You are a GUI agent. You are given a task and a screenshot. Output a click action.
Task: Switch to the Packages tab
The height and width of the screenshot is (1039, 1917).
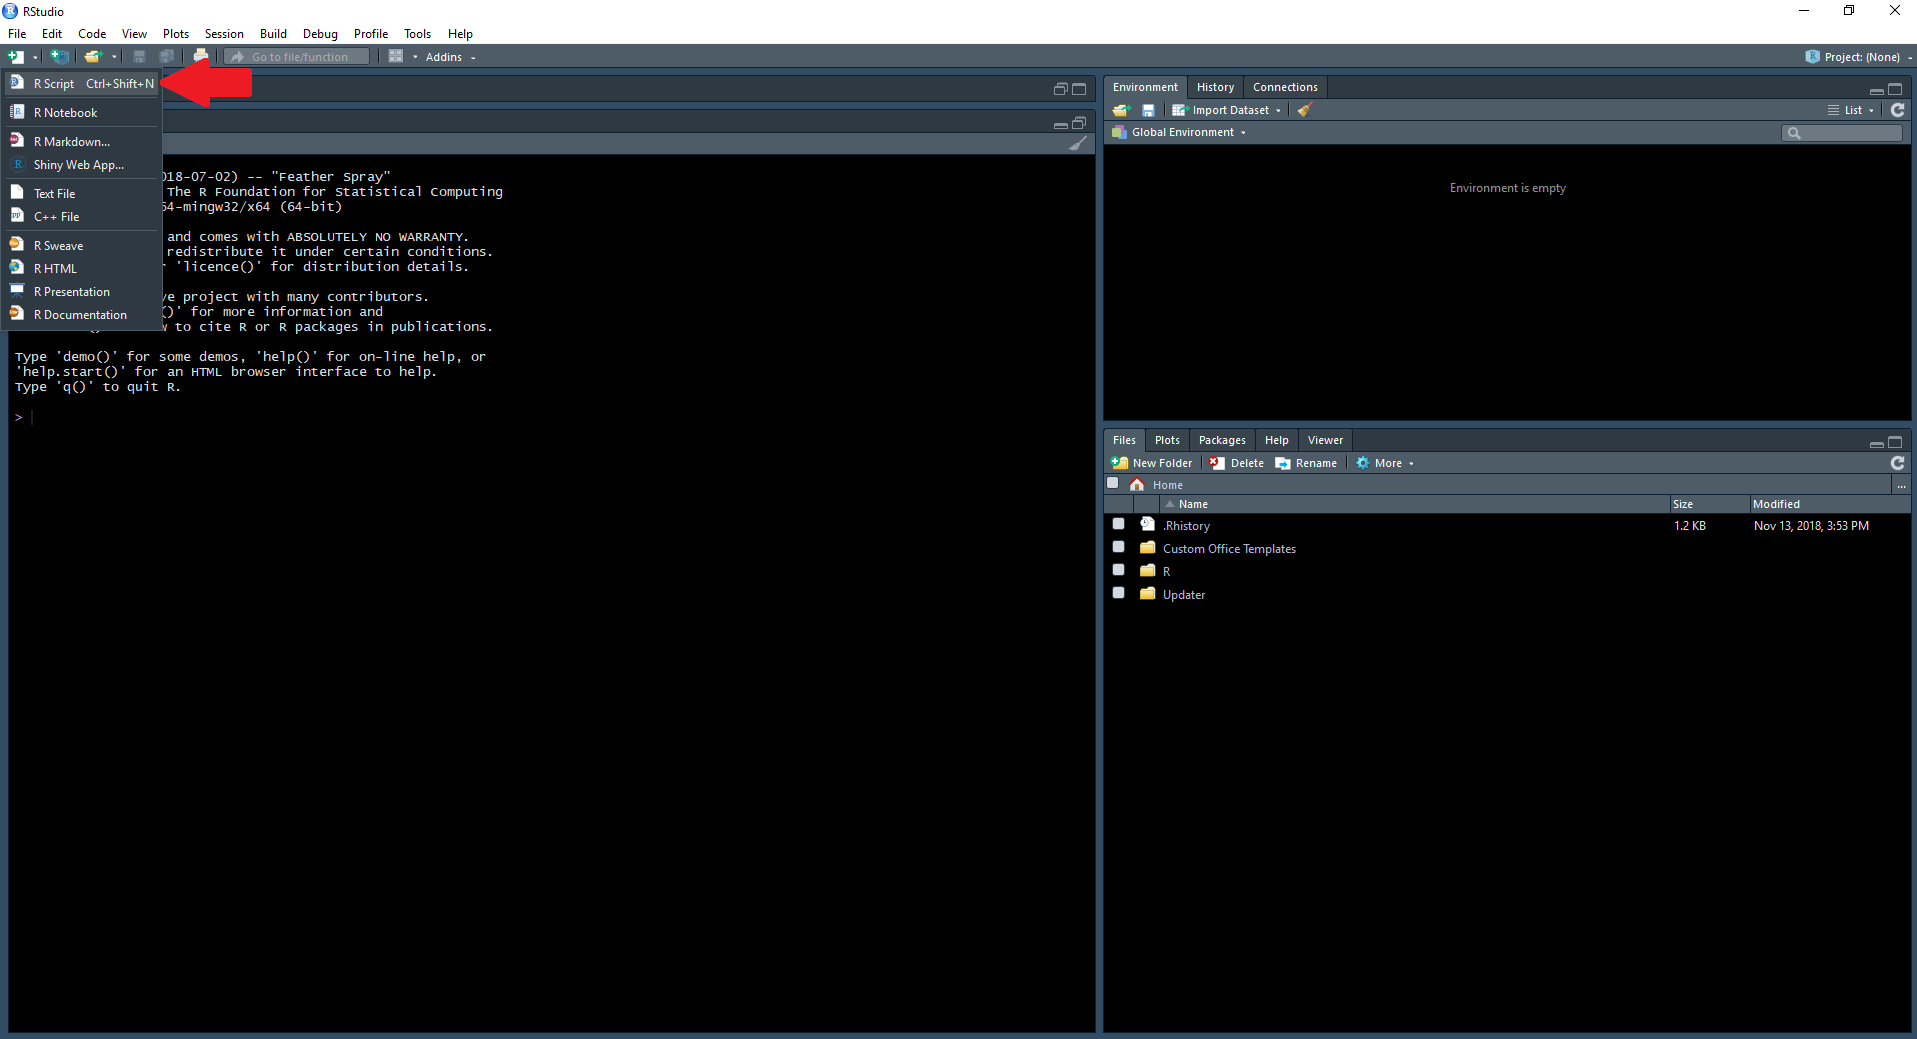point(1221,440)
